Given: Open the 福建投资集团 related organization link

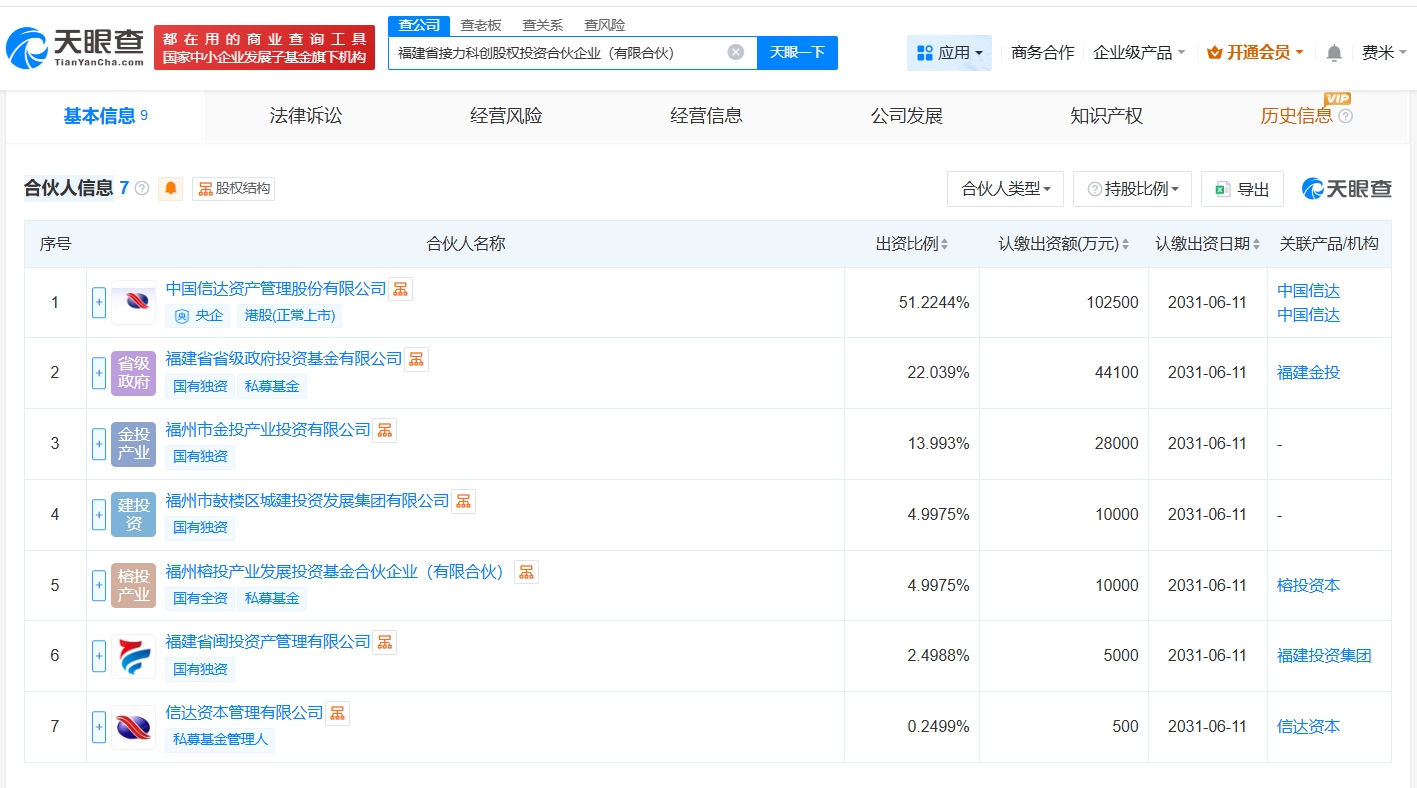Looking at the screenshot, I should (x=1324, y=656).
